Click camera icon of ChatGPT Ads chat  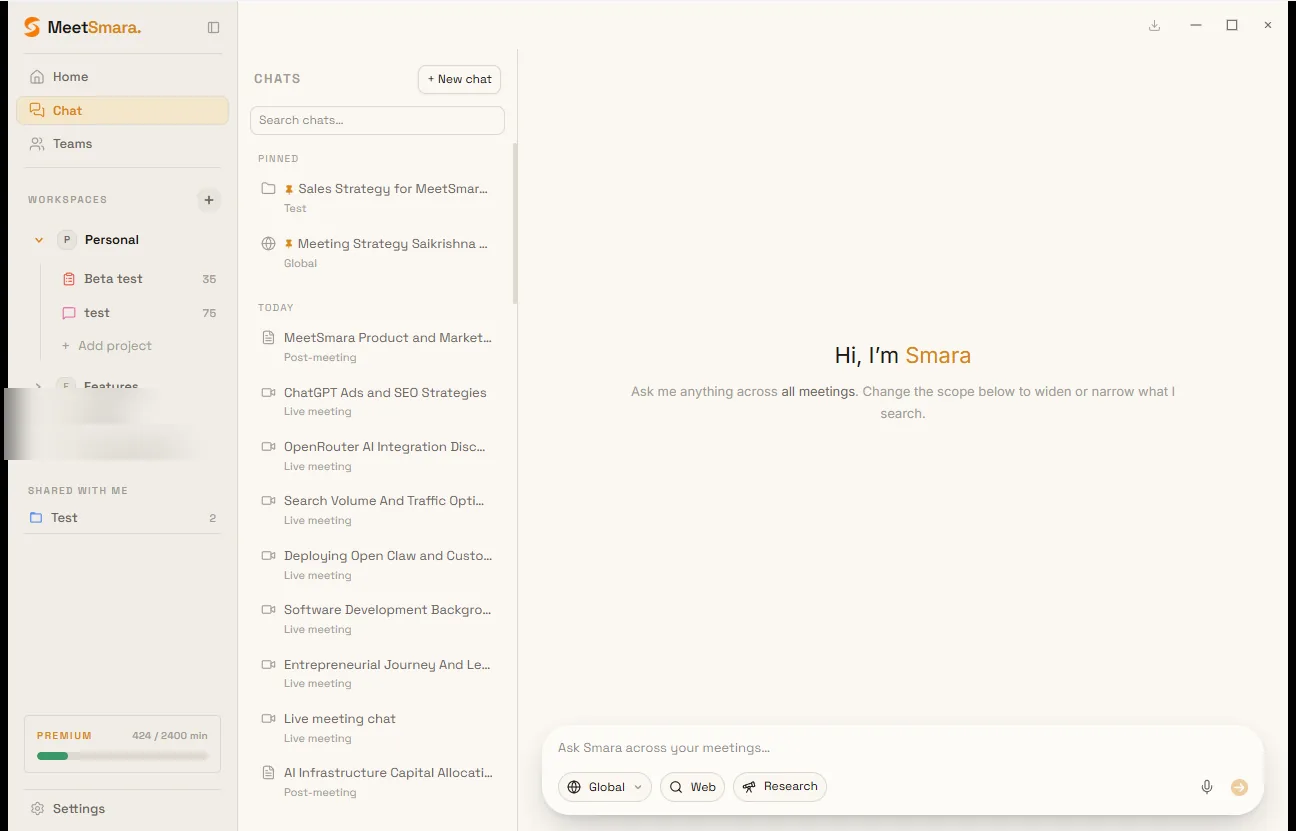click(268, 393)
